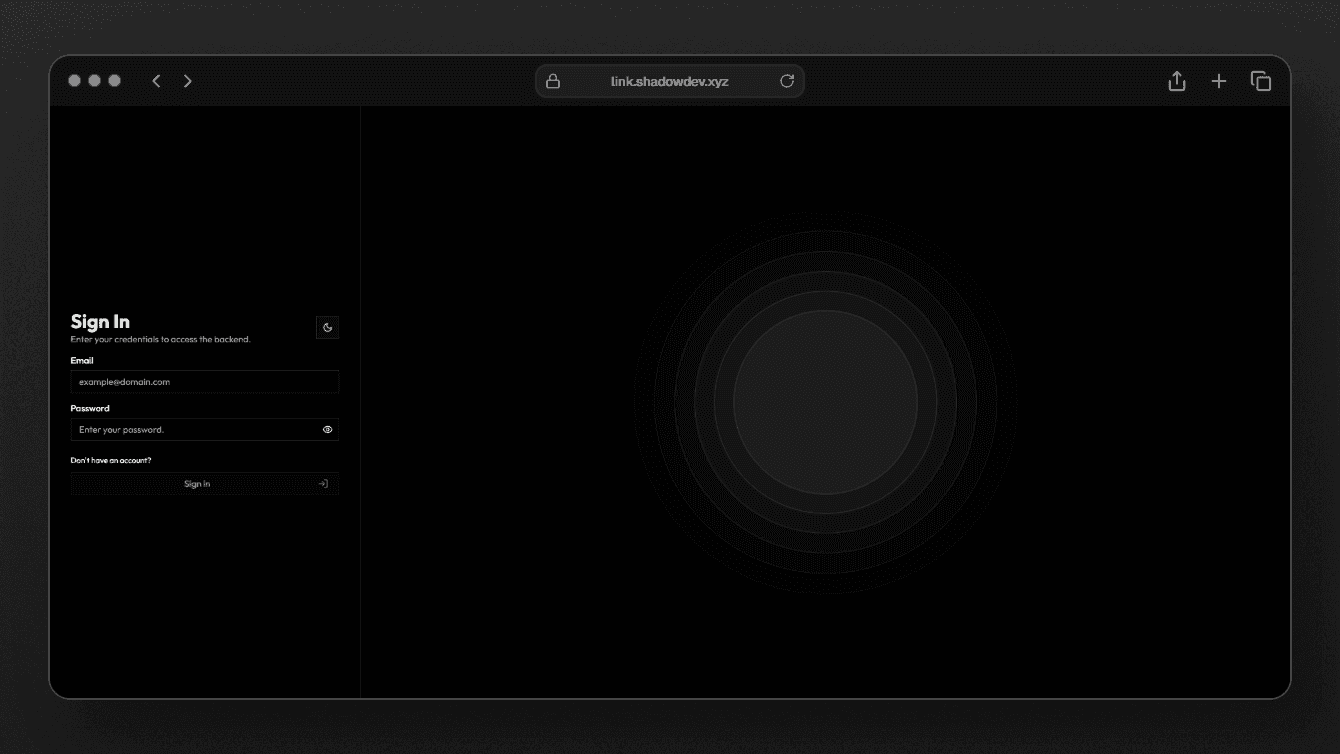Screen dimensions: 1340x754
Task: Click the padlock icon in address bar
Action: click(x=553, y=81)
